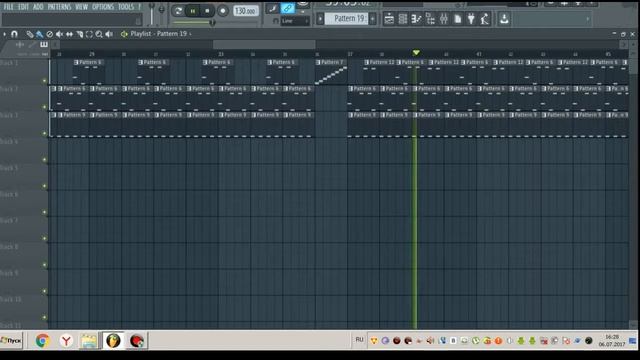Select the Zoom tool
Viewport: 640px width, 360px height.
[99, 34]
